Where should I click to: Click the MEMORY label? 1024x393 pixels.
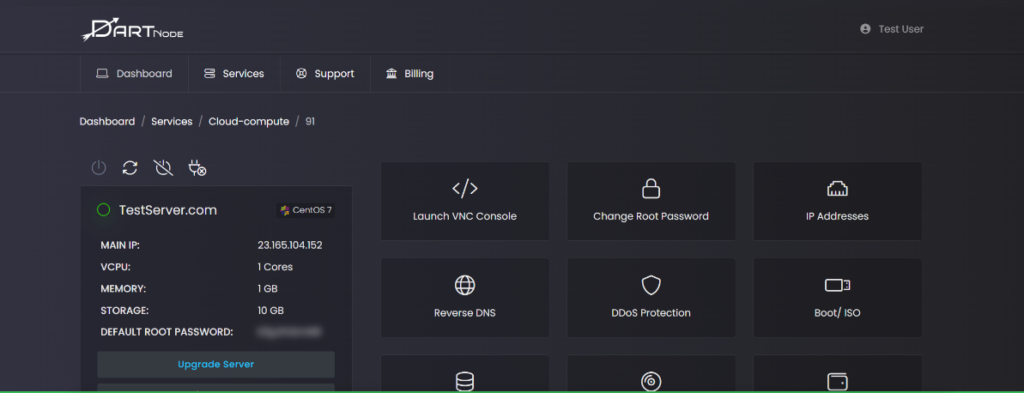[x=123, y=289]
